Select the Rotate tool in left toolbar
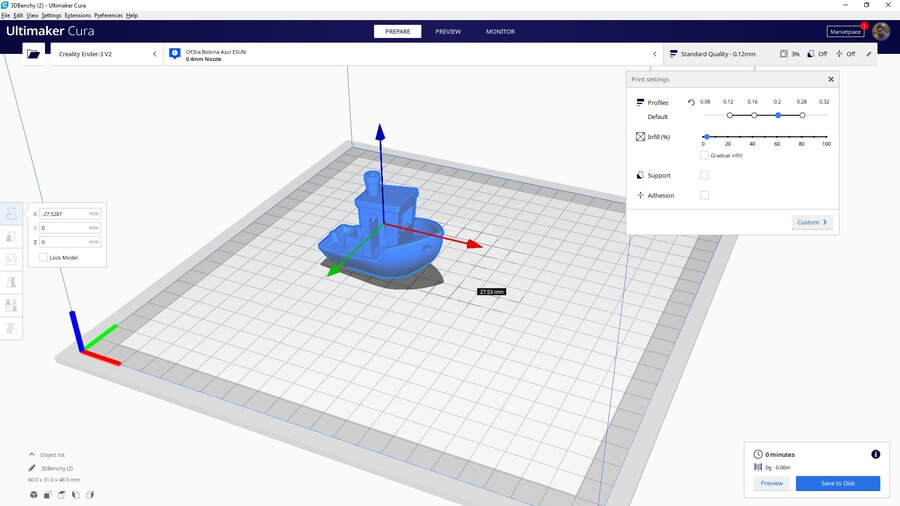 11,259
